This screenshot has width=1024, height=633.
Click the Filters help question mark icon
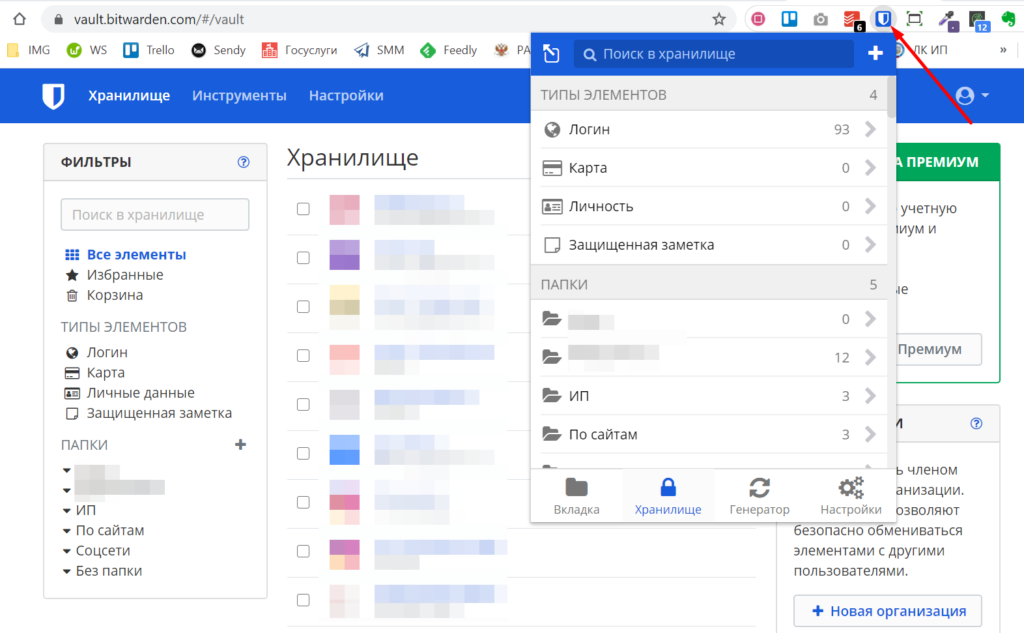pos(243,162)
